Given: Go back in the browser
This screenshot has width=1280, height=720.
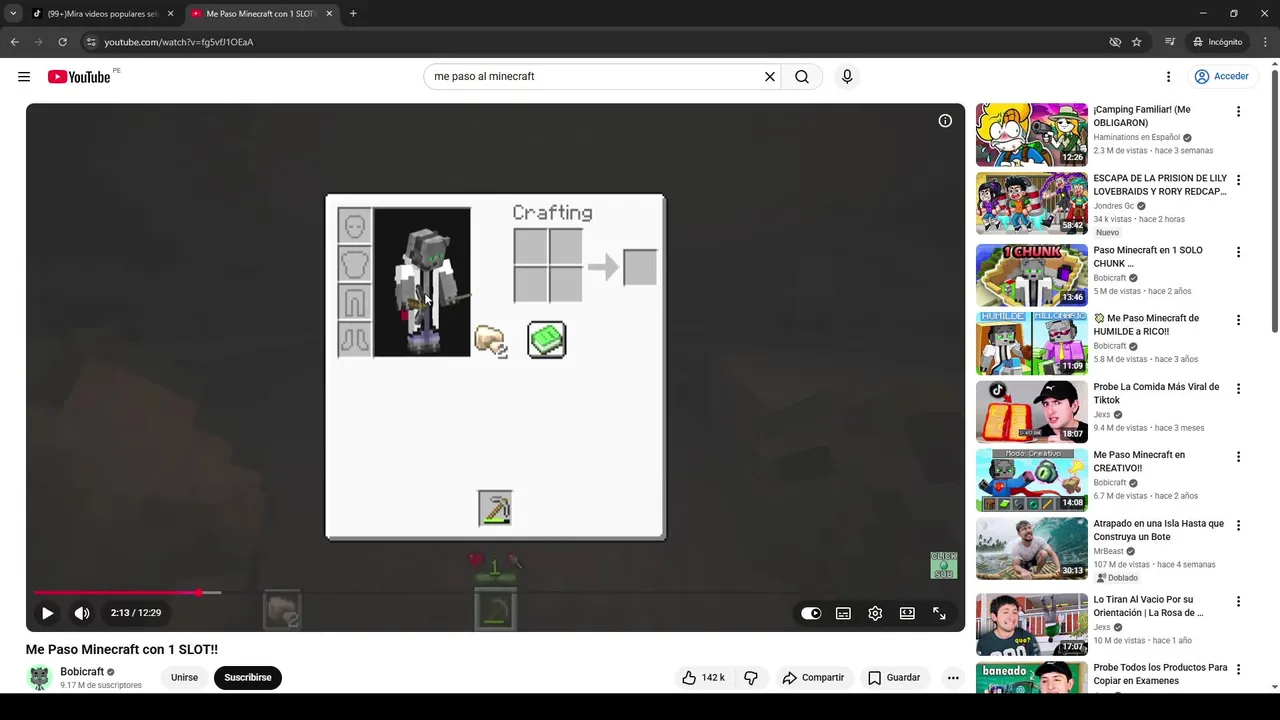Looking at the screenshot, I should point(14,42).
